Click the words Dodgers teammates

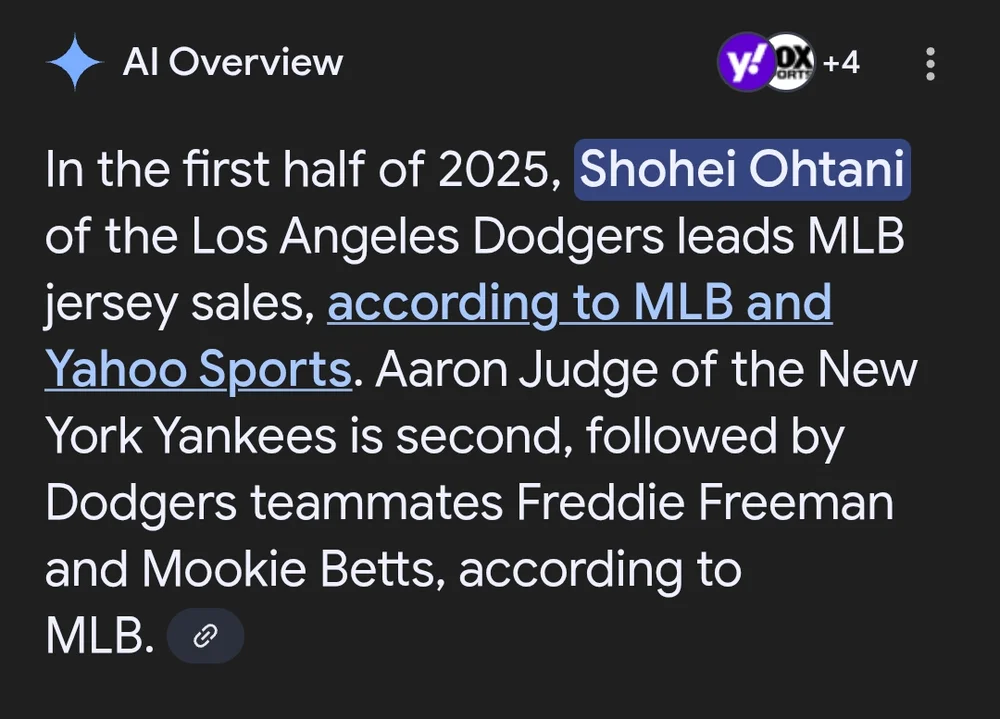point(274,503)
